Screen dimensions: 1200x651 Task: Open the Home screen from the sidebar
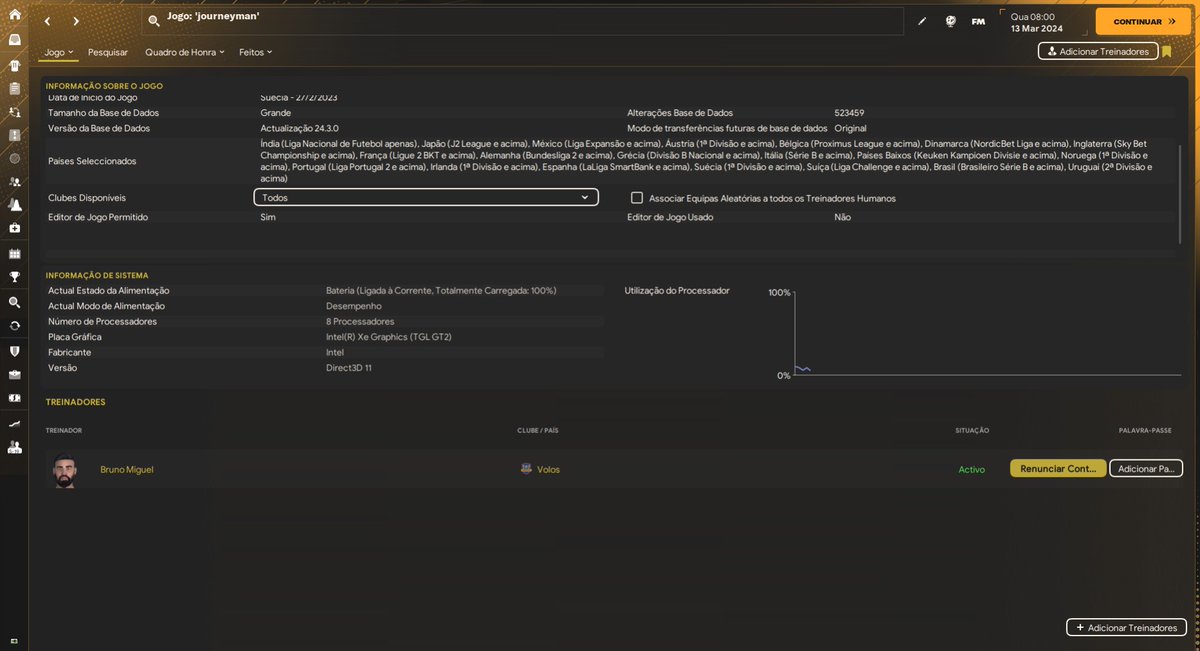point(14,15)
